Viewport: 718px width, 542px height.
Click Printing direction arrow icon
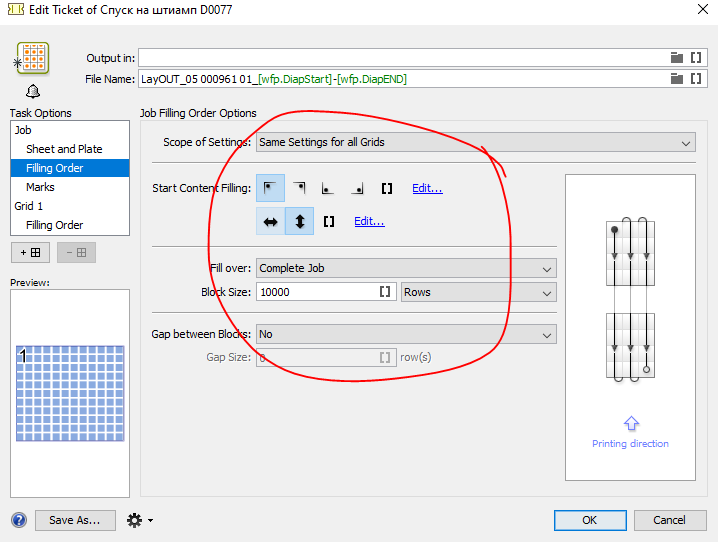tap(631, 423)
